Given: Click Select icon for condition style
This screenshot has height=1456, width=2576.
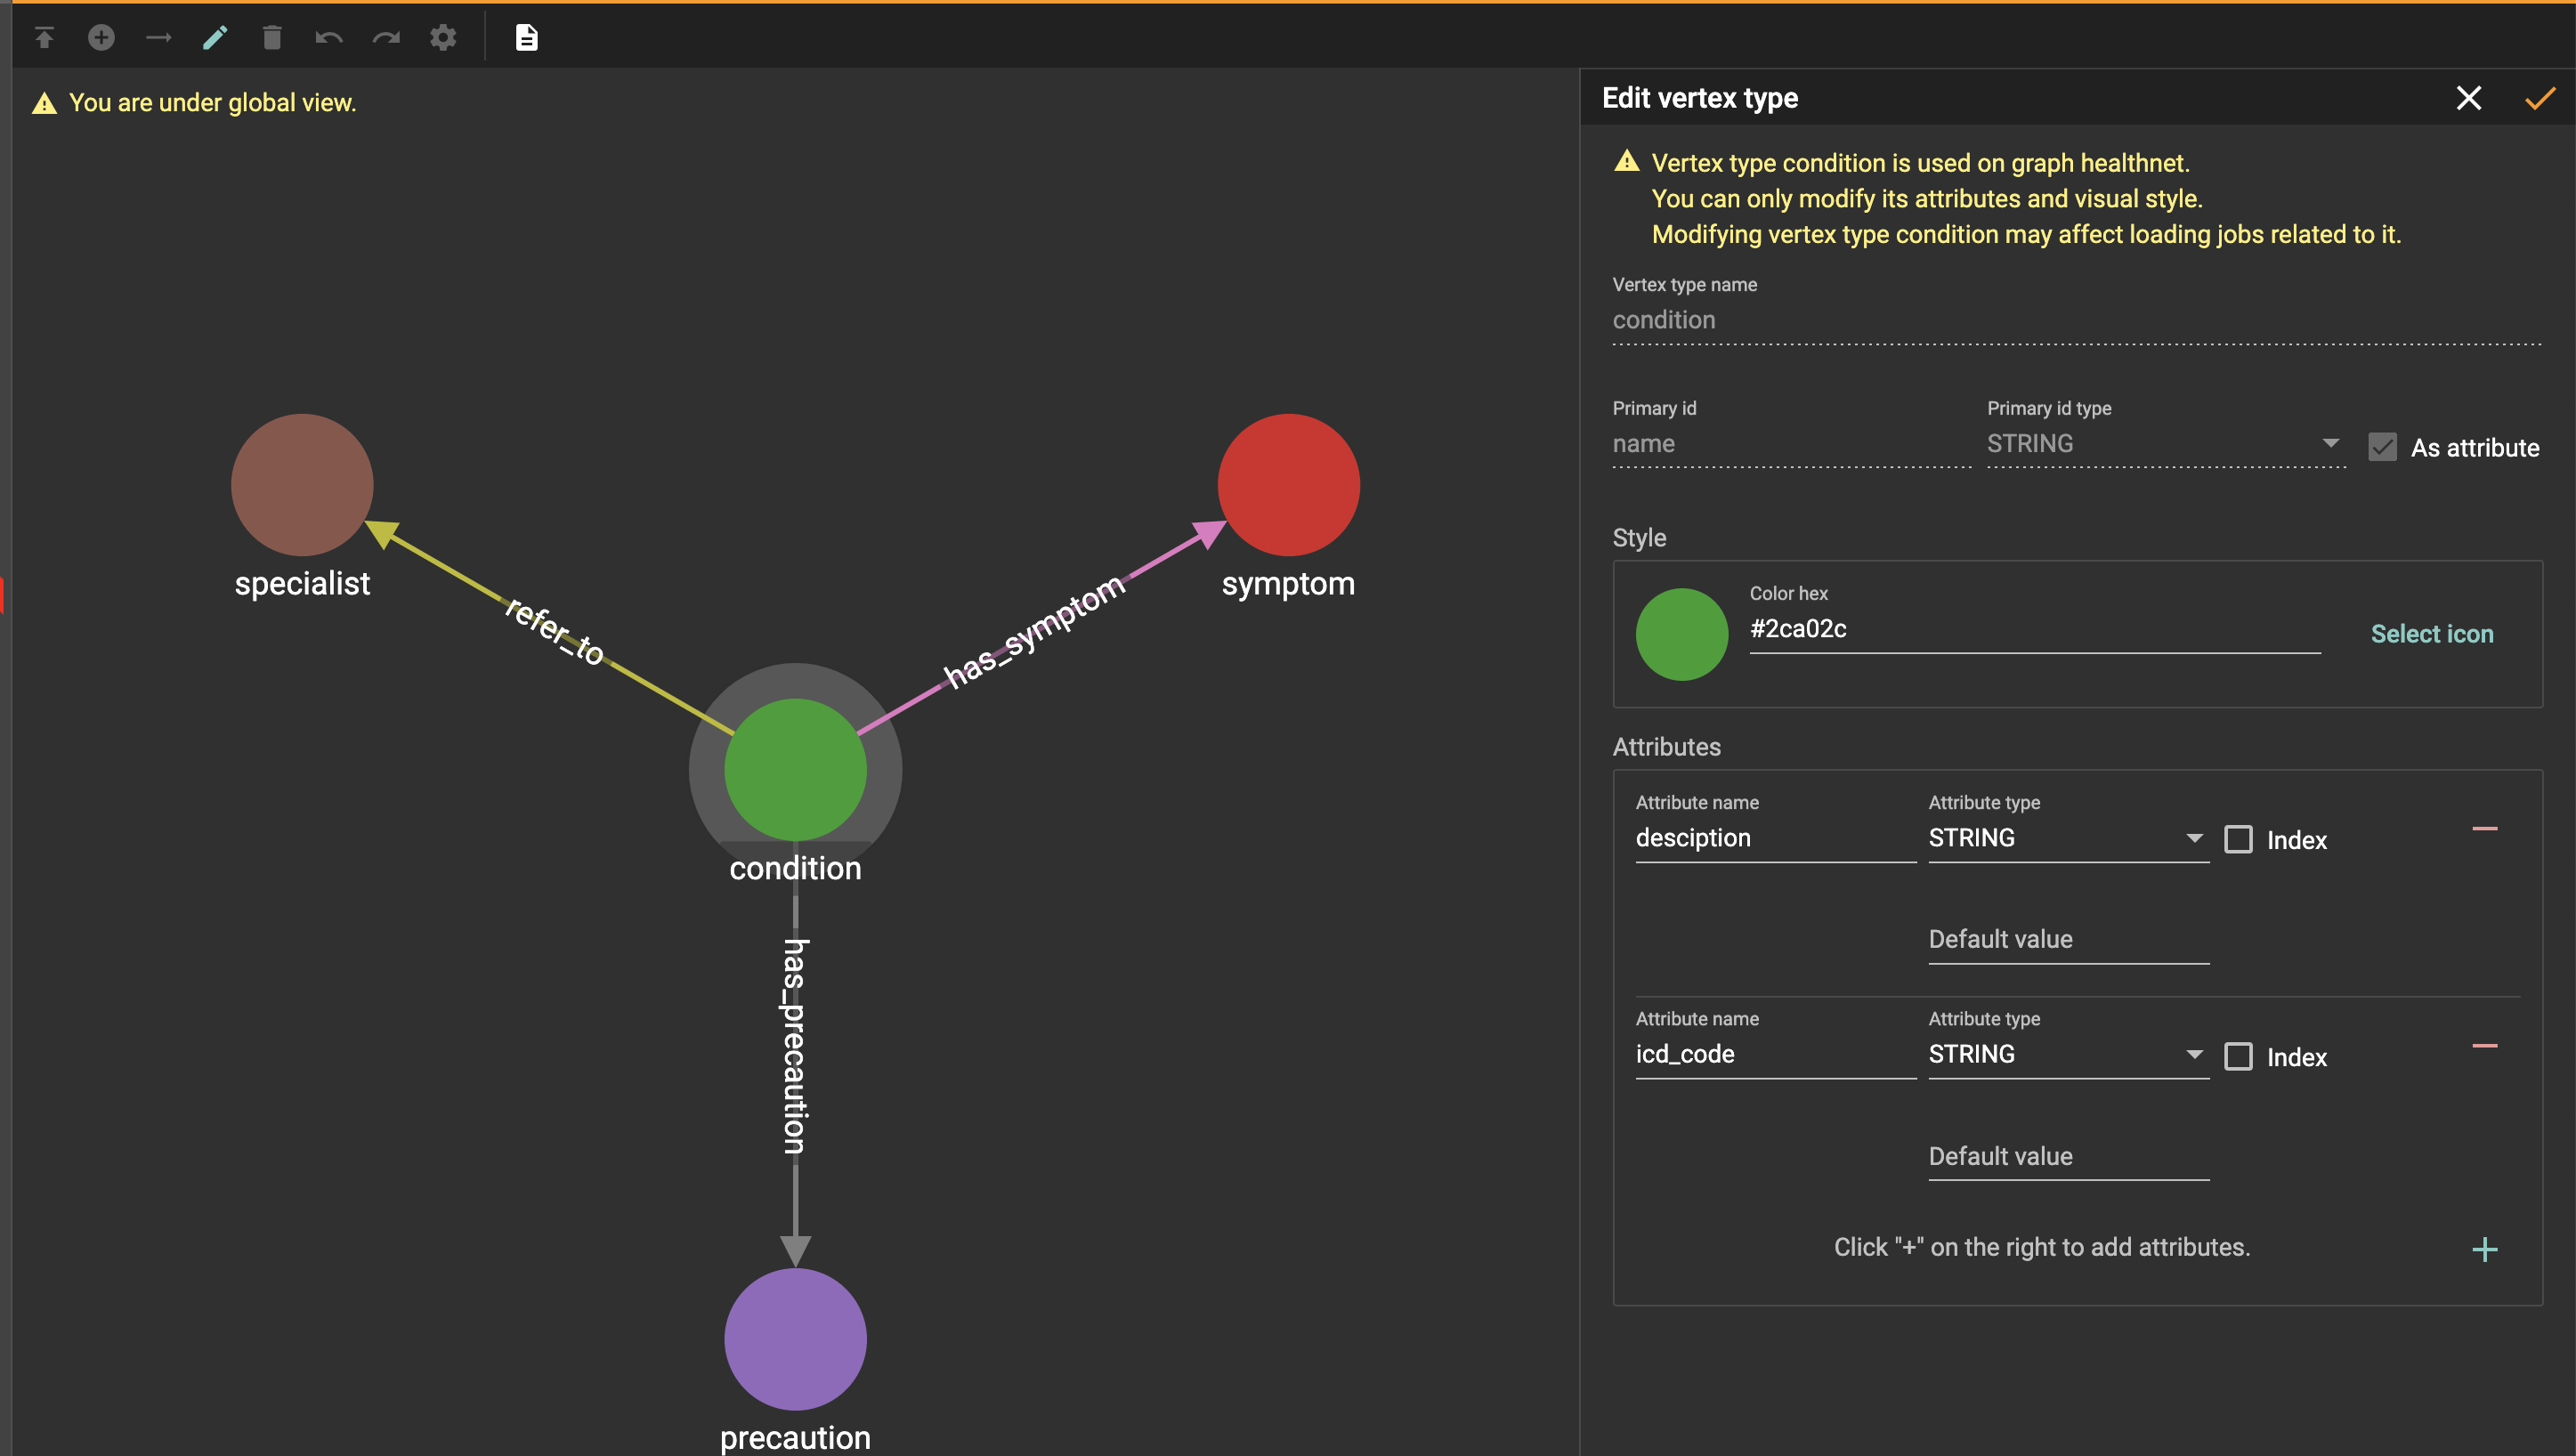Looking at the screenshot, I should click(x=2432, y=633).
